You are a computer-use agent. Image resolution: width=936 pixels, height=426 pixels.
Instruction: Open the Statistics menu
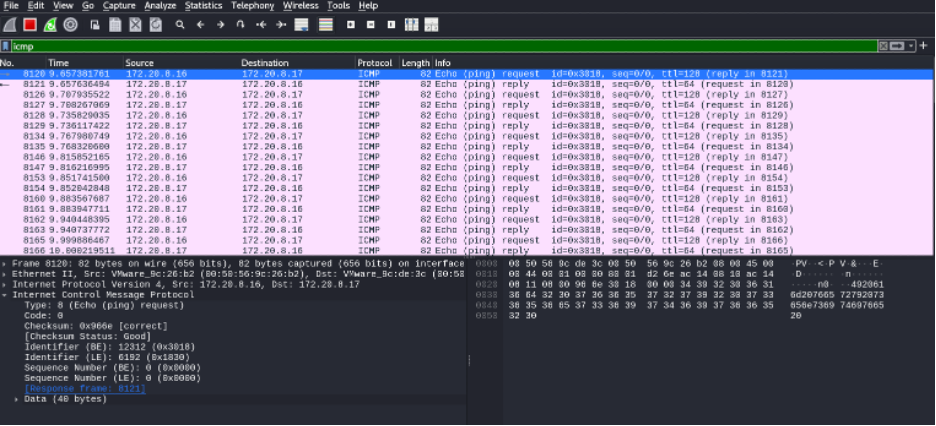[x=203, y=5]
